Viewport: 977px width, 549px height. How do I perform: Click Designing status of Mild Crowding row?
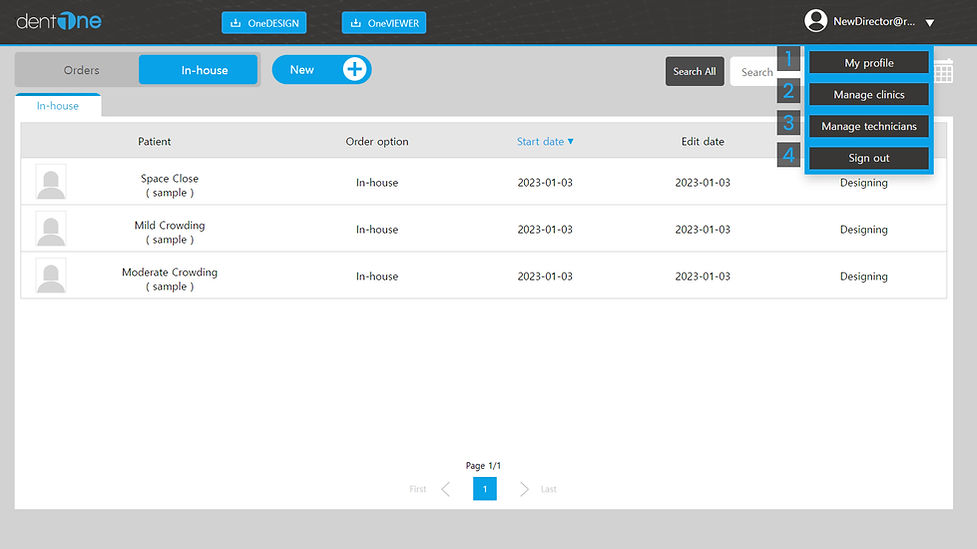click(x=864, y=229)
